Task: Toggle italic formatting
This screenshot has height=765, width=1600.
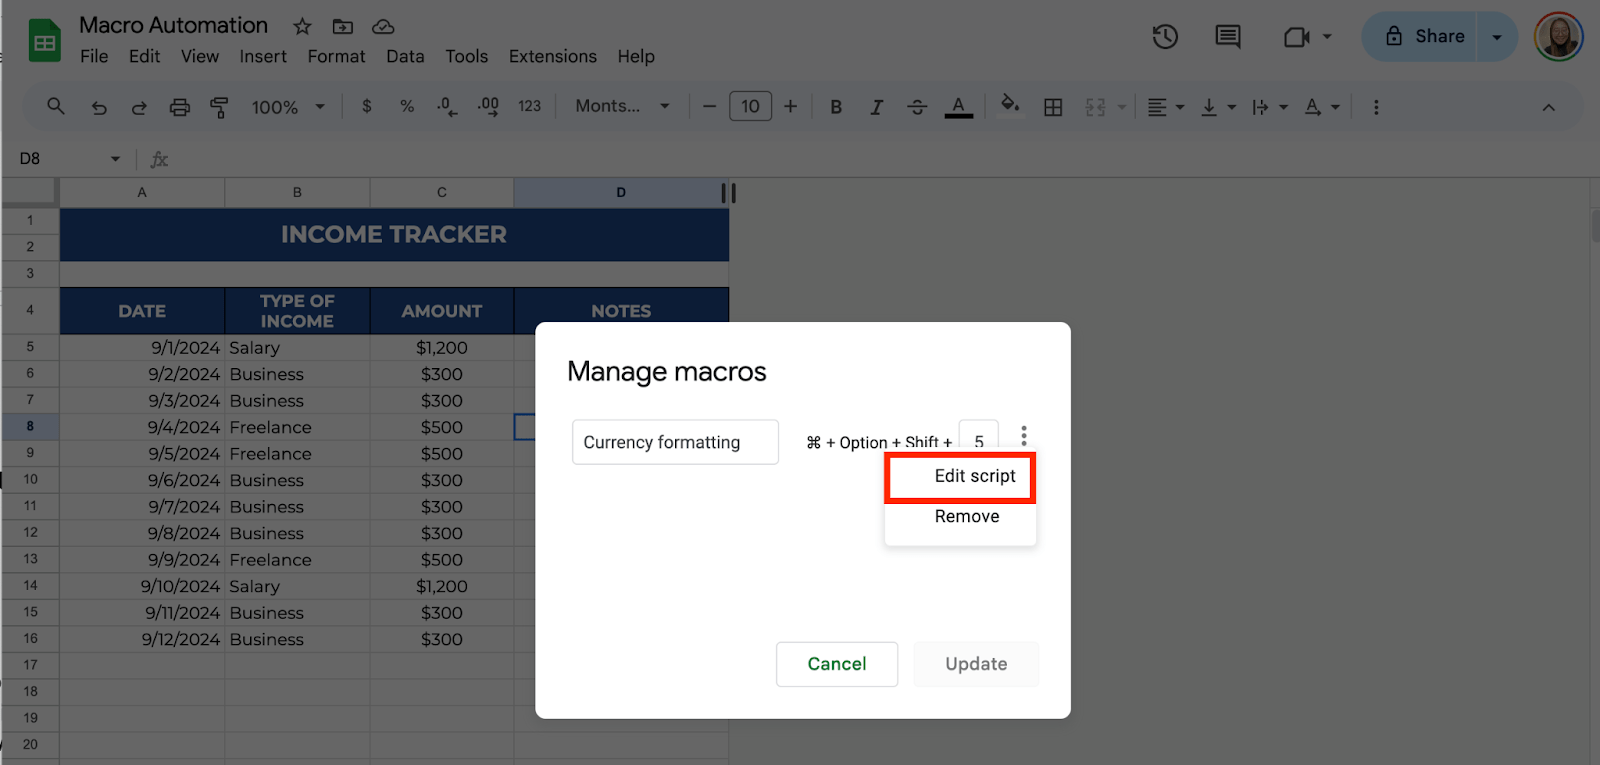Action: 876,107
